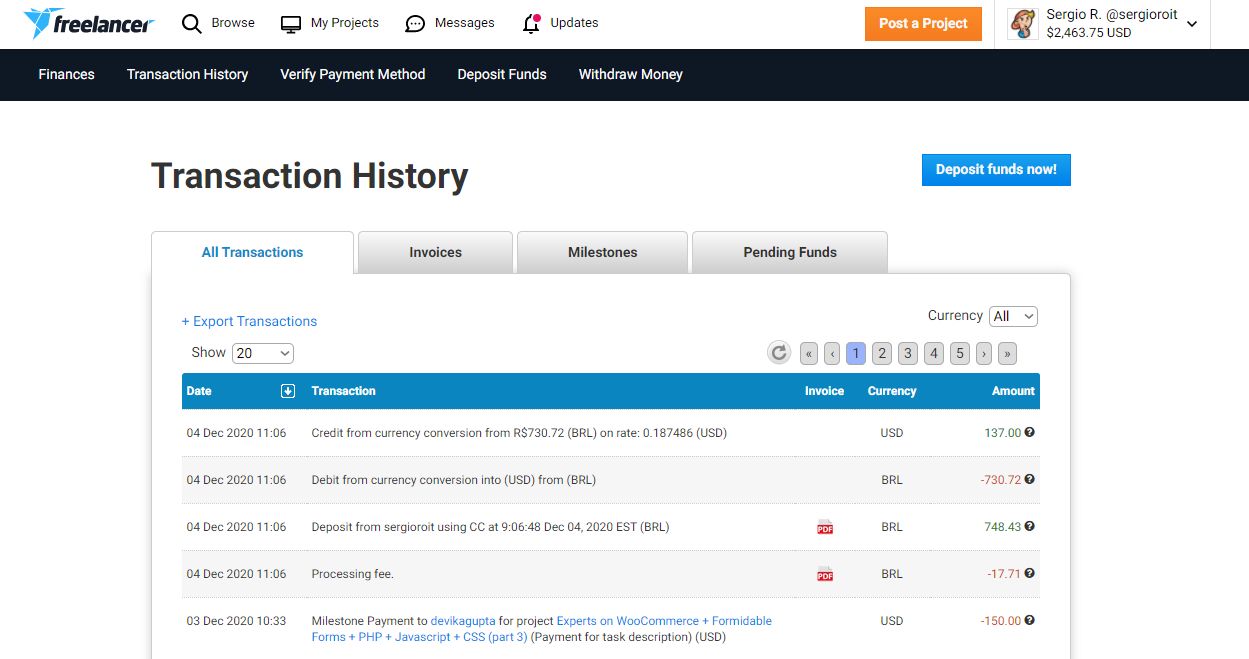Image resolution: width=1249 pixels, height=659 pixels.
Task: Go to page 3 of transactions
Action: [x=908, y=353]
